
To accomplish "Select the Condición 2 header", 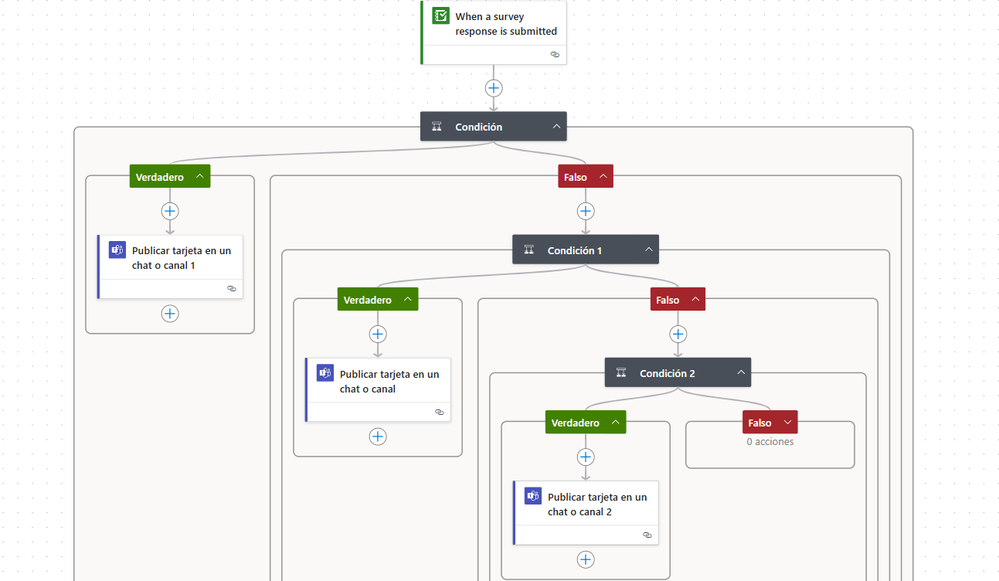I will [667, 373].
